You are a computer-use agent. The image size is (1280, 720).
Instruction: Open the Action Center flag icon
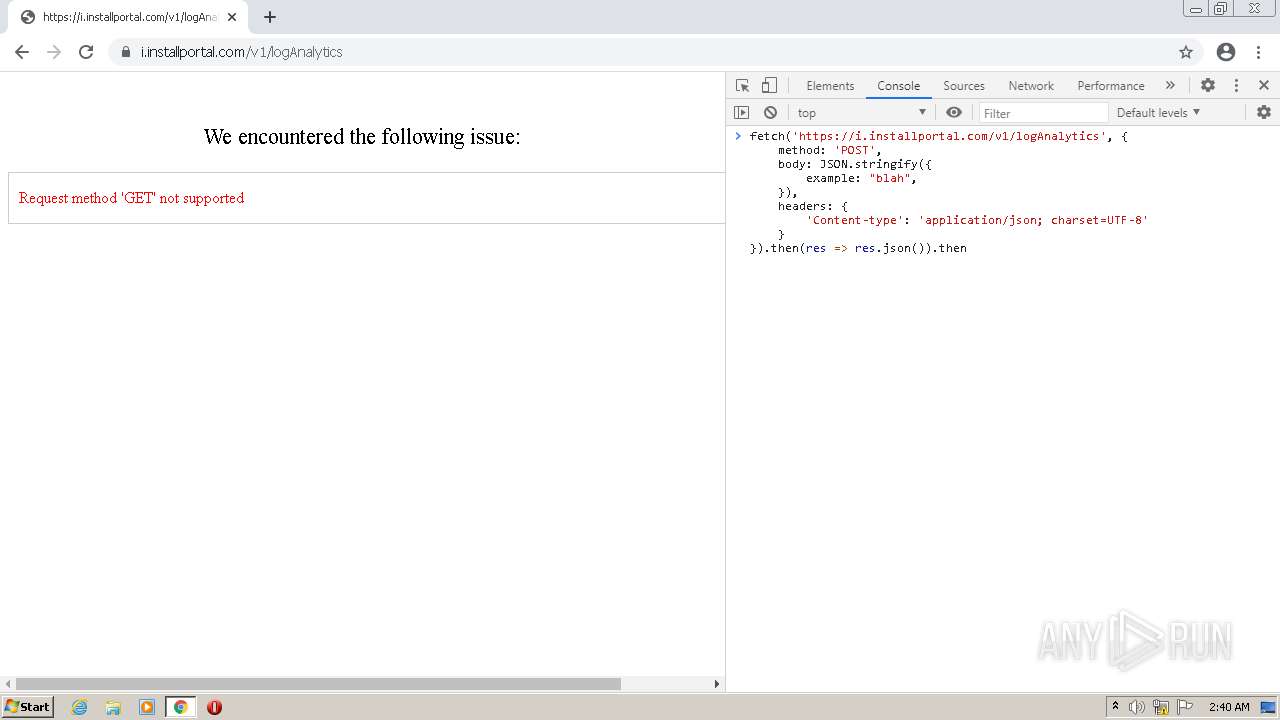(x=1185, y=707)
